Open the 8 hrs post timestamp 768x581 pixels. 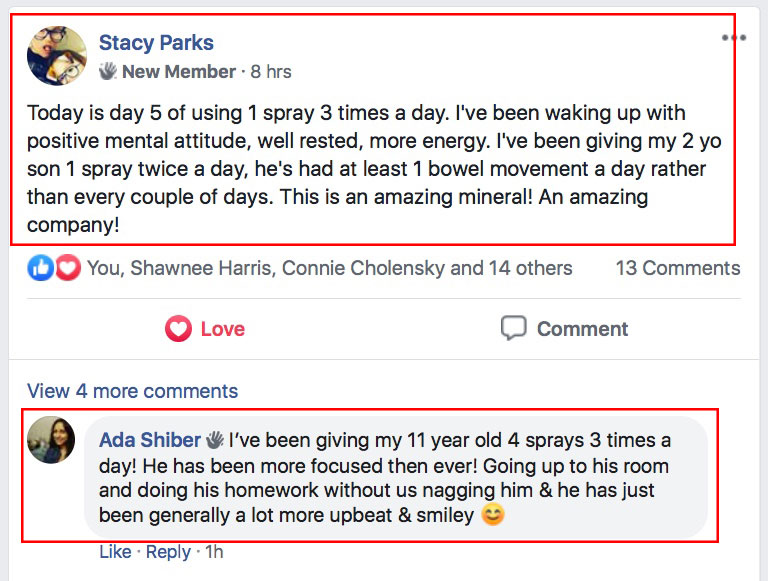pyautogui.click(x=271, y=72)
